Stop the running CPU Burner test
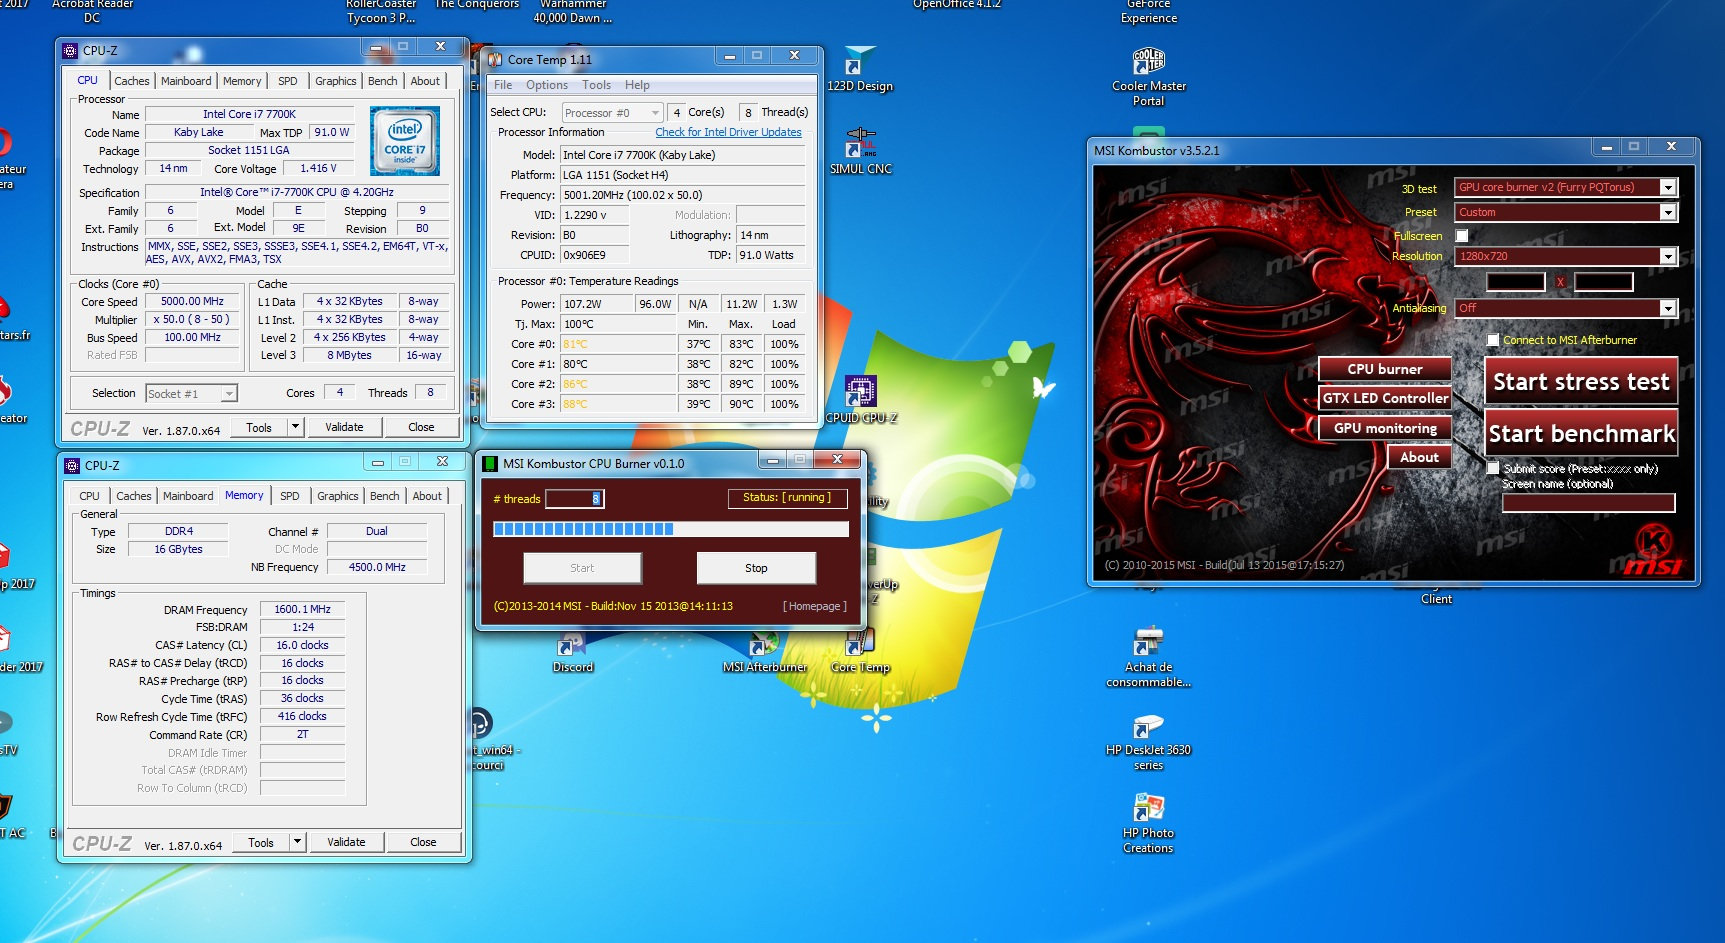1725x943 pixels. pyautogui.click(x=756, y=568)
